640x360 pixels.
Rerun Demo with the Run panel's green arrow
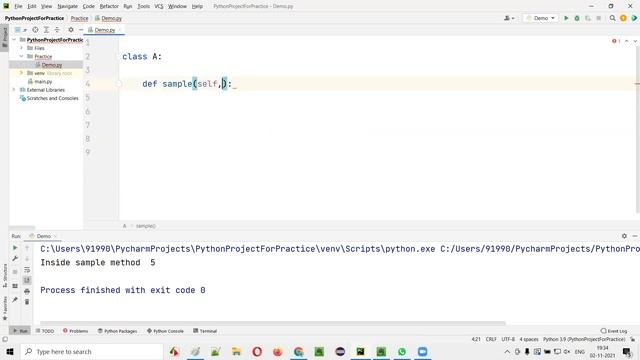[15, 248]
